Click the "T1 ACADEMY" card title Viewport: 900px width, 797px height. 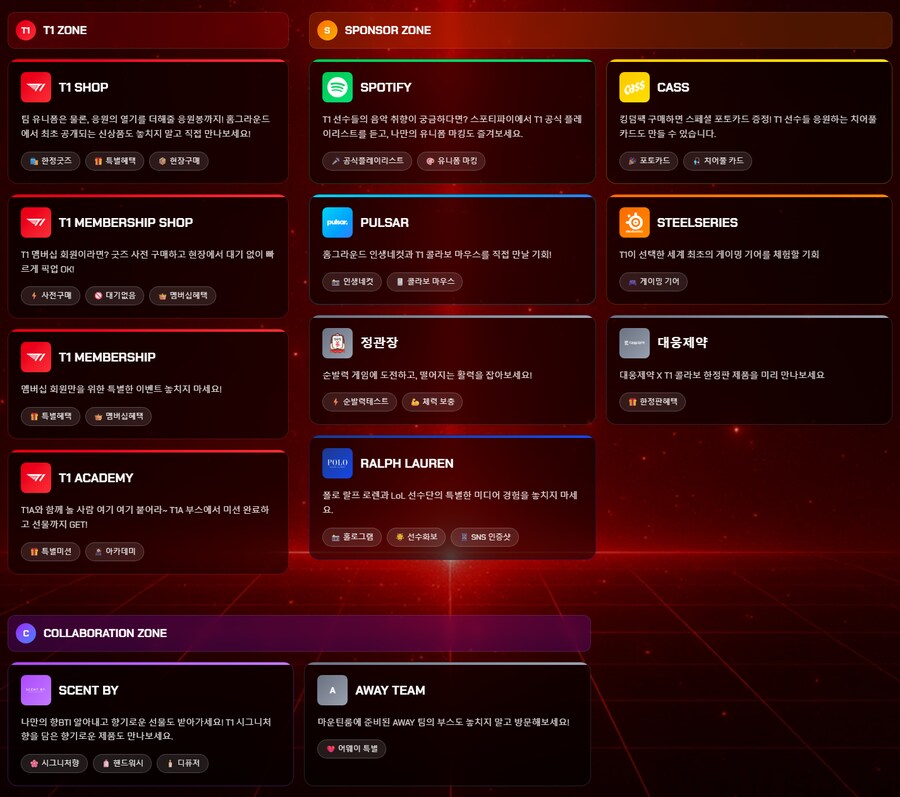(x=96, y=477)
